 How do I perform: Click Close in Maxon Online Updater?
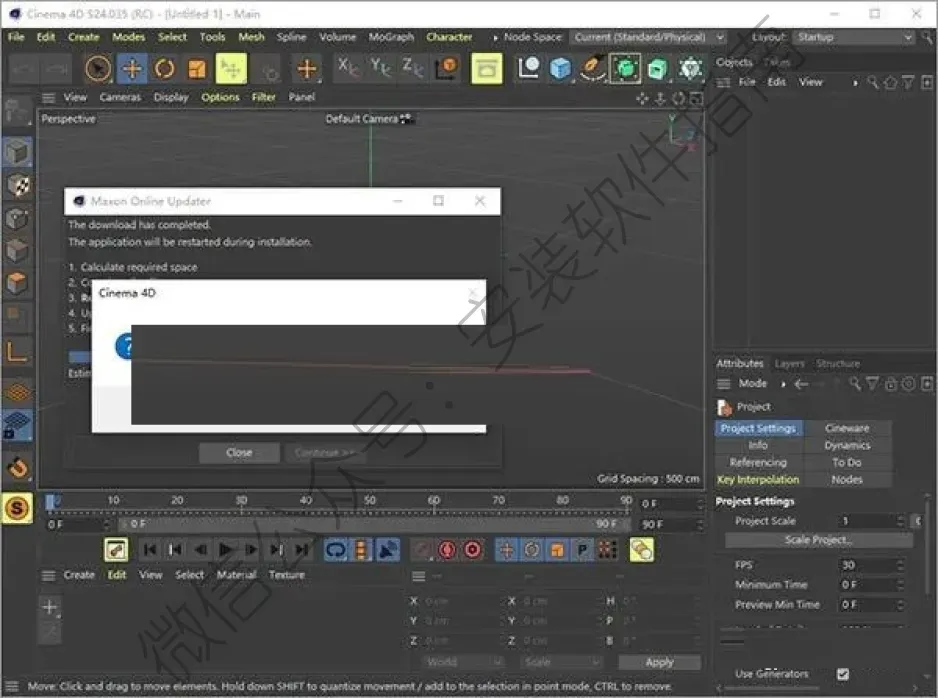coord(239,453)
